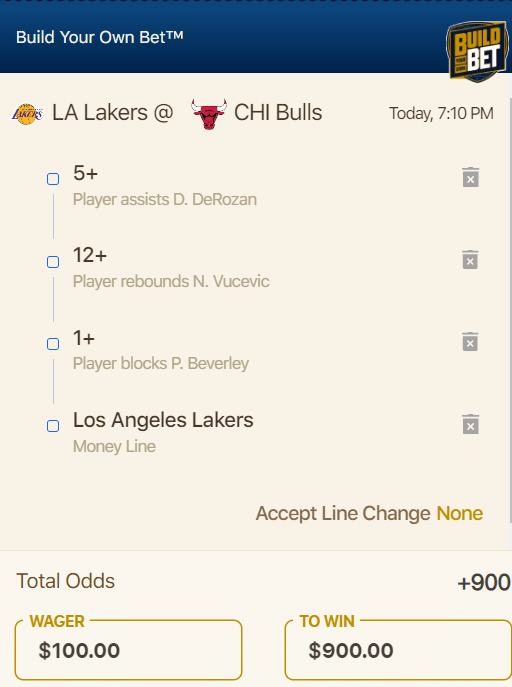Image resolution: width=512 pixels, height=687 pixels.
Task: Check the 12+ rebounds Vucevic box
Action: click(x=53, y=262)
